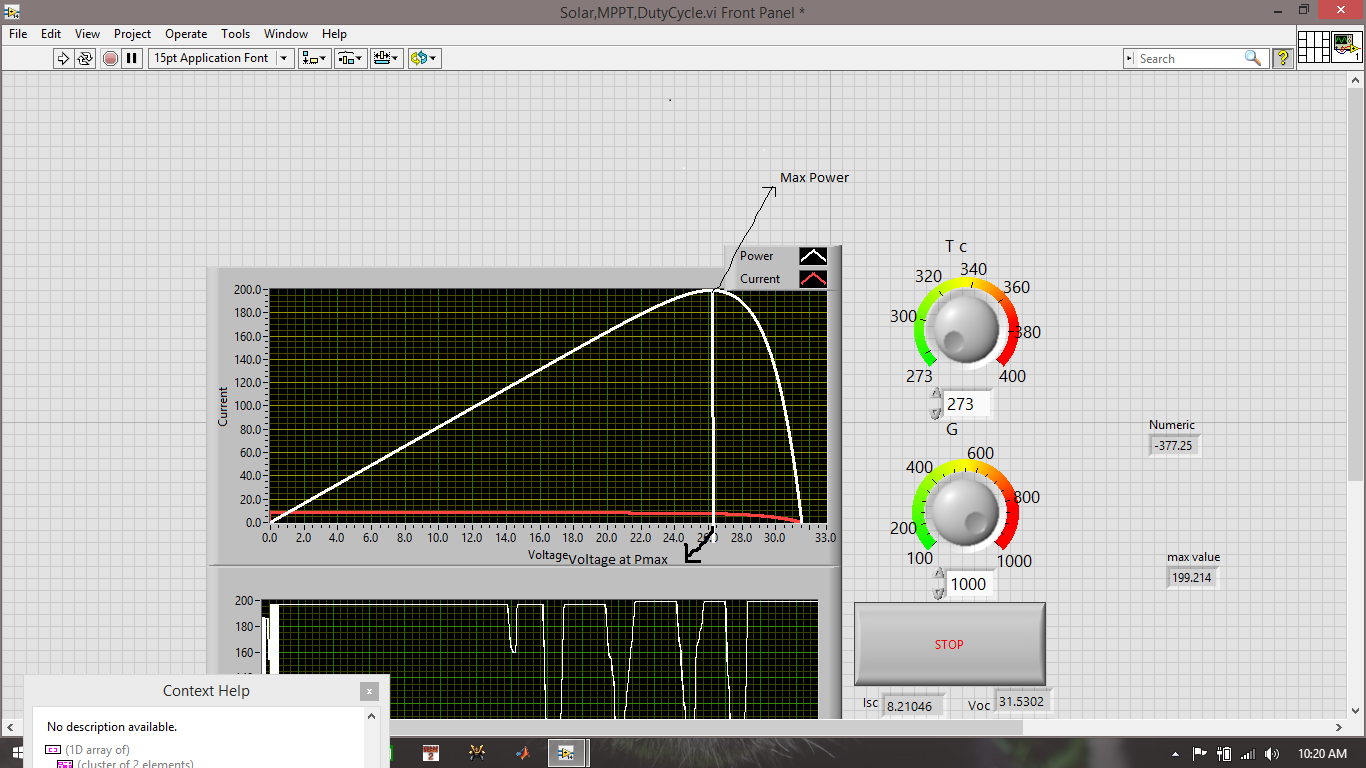Click the Power plot legend swatch
Image resolution: width=1366 pixels, height=768 pixels.
click(x=813, y=256)
